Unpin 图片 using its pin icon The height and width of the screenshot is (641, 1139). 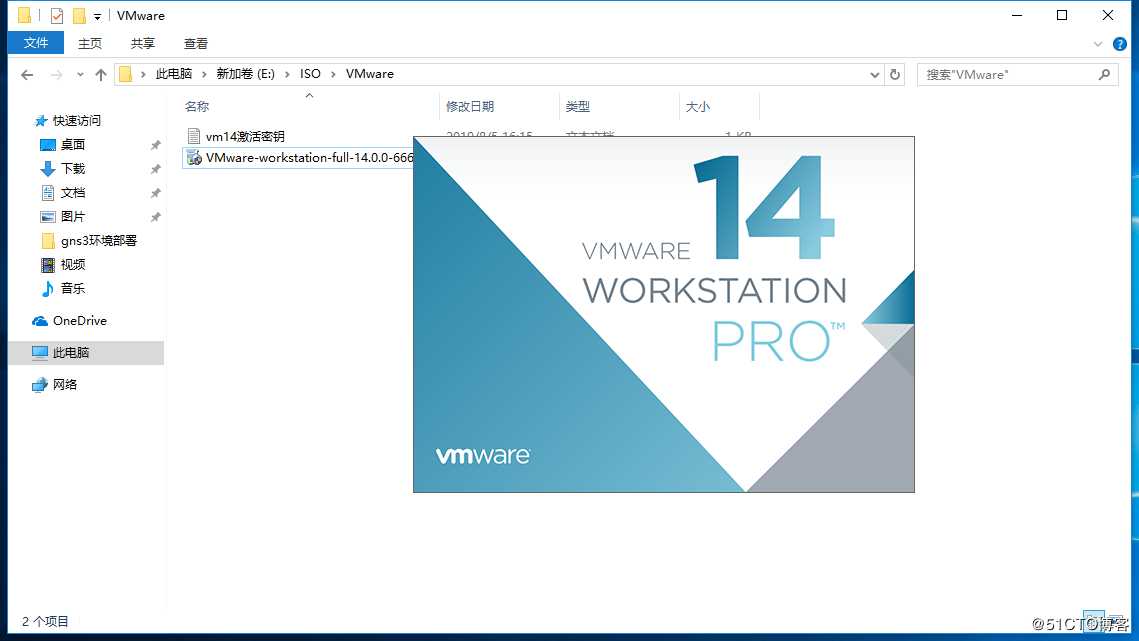tap(155, 217)
